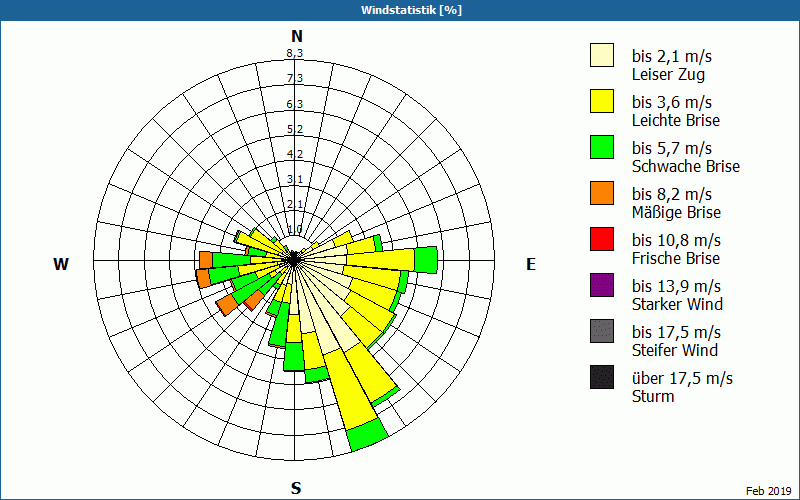This screenshot has width=800, height=500.
Task: Click the 'W' compass label
Action: tap(61, 264)
